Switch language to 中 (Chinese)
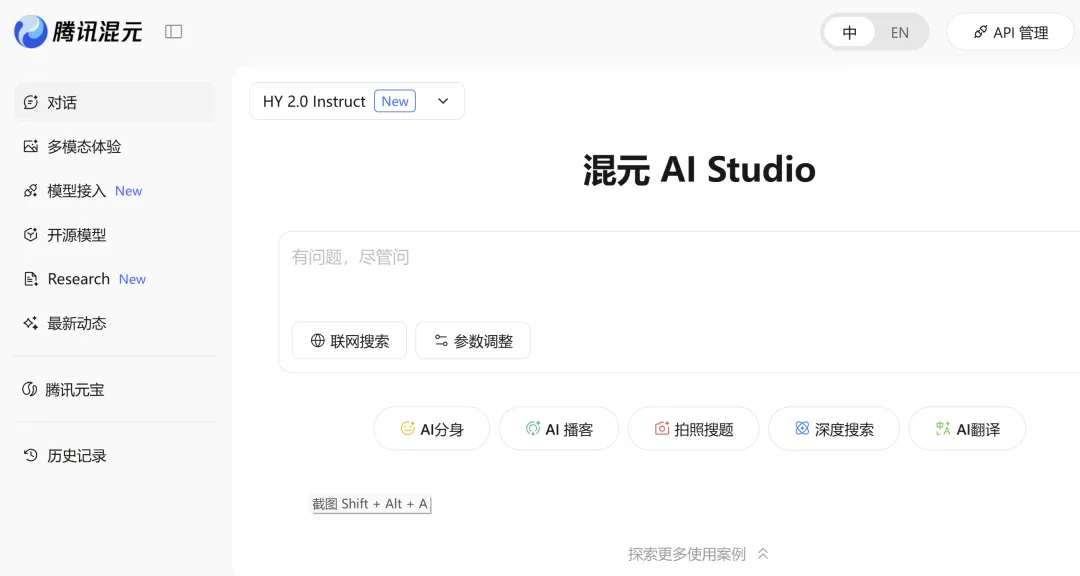The image size is (1080, 576). 849,32
